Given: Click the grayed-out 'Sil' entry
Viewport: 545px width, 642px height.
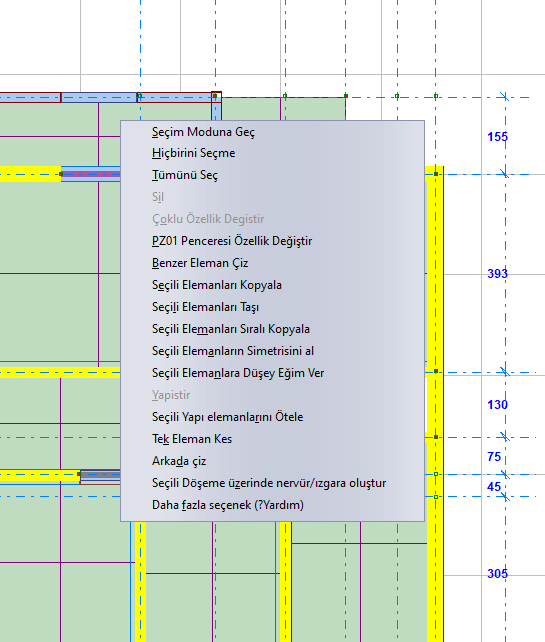Looking at the screenshot, I should coord(272,197).
